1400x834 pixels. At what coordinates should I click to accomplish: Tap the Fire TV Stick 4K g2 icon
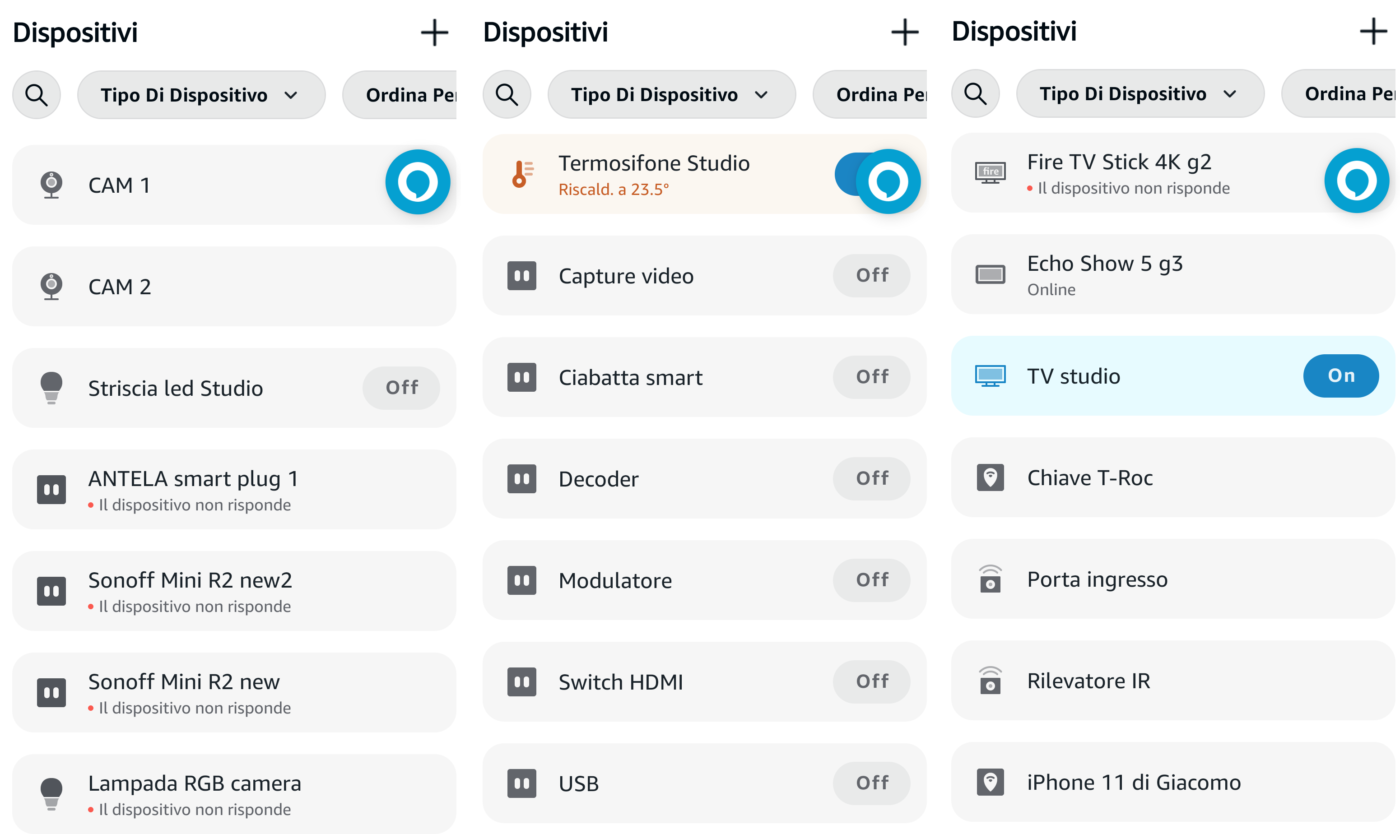click(x=990, y=172)
